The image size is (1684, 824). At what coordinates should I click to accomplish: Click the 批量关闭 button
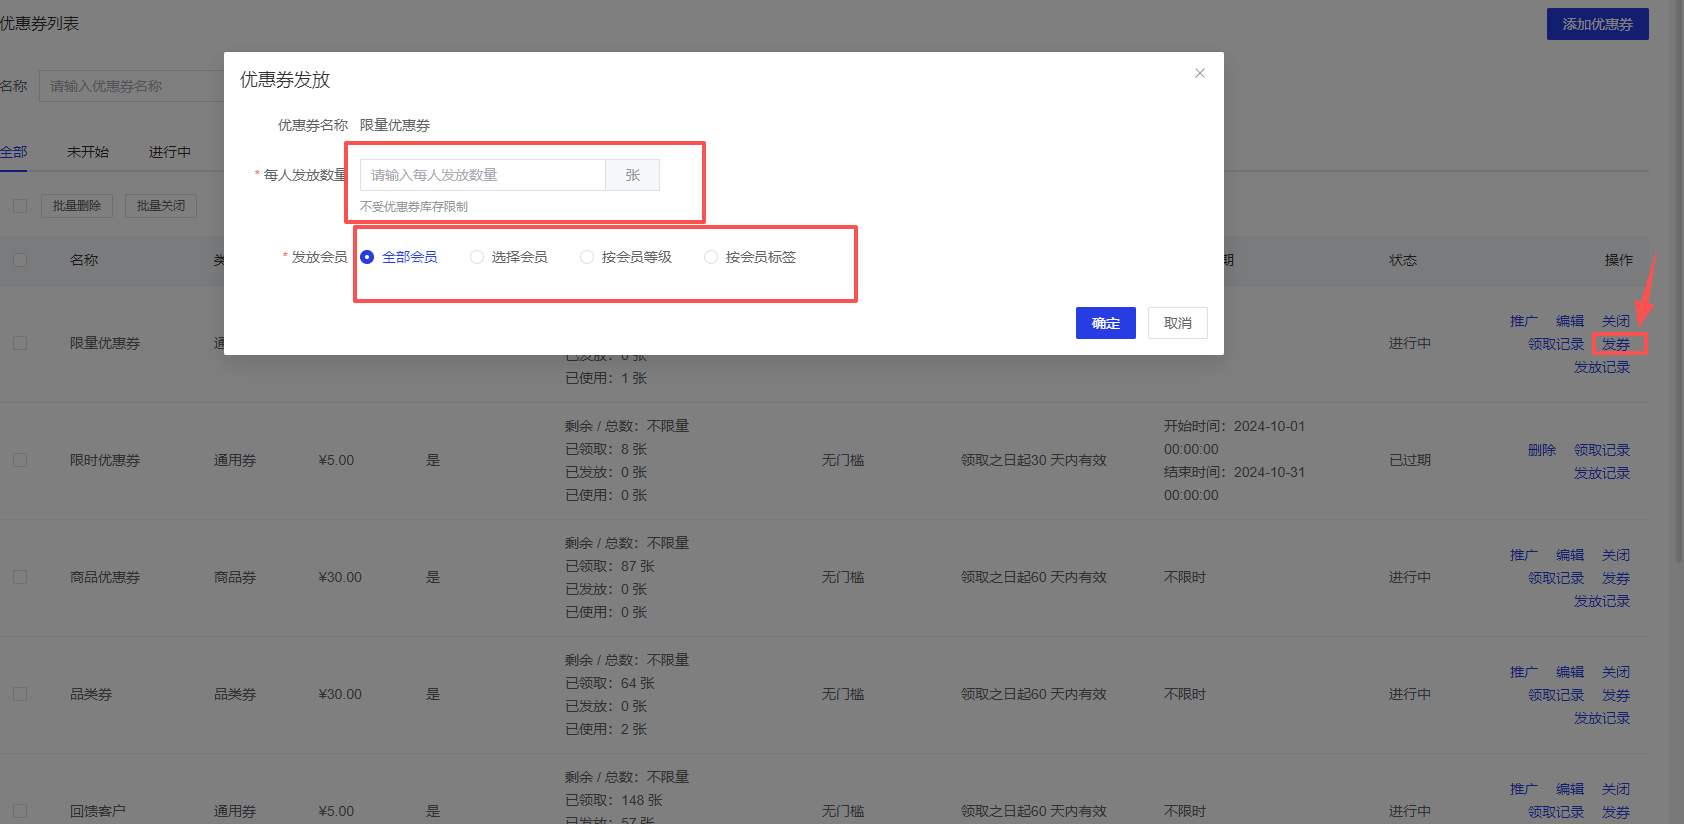pyautogui.click(x=161, y=206)
